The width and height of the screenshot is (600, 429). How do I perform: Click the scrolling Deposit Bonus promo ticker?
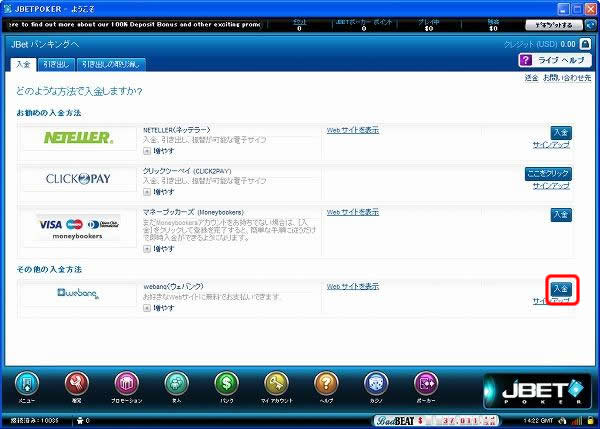pyautogui.click(x=134, y=24)
